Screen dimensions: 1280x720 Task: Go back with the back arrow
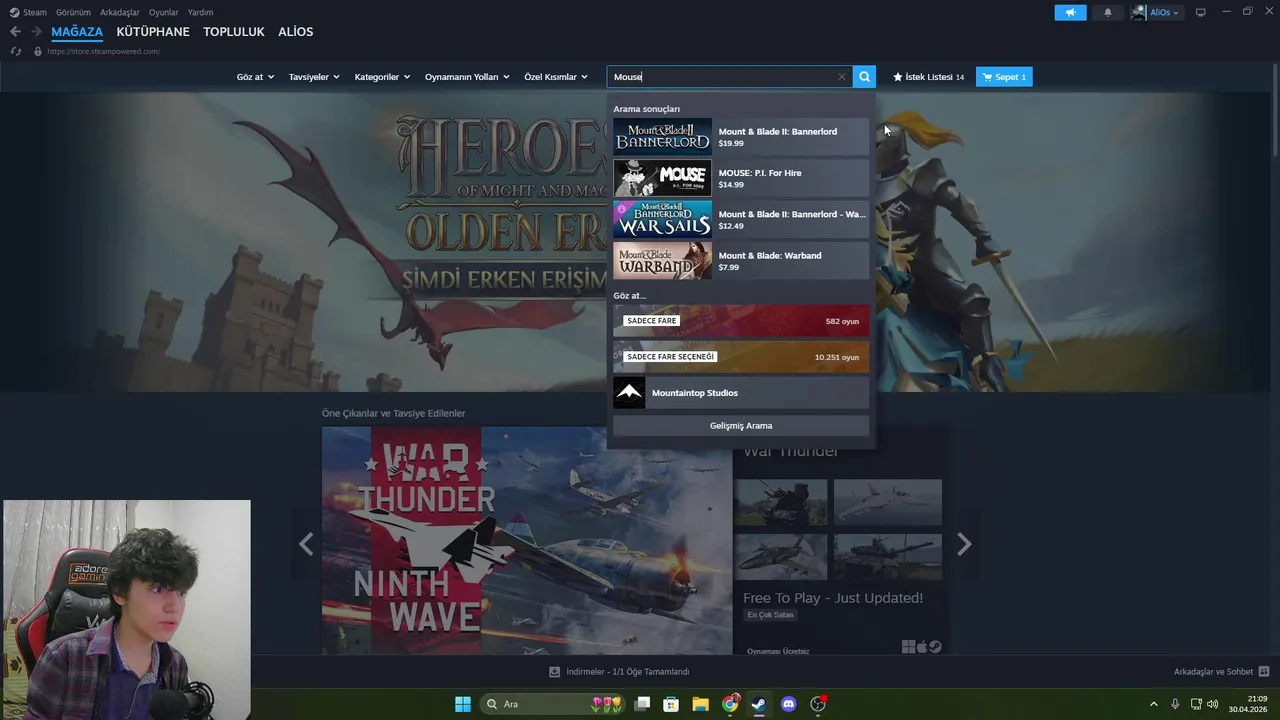(15, 32)
